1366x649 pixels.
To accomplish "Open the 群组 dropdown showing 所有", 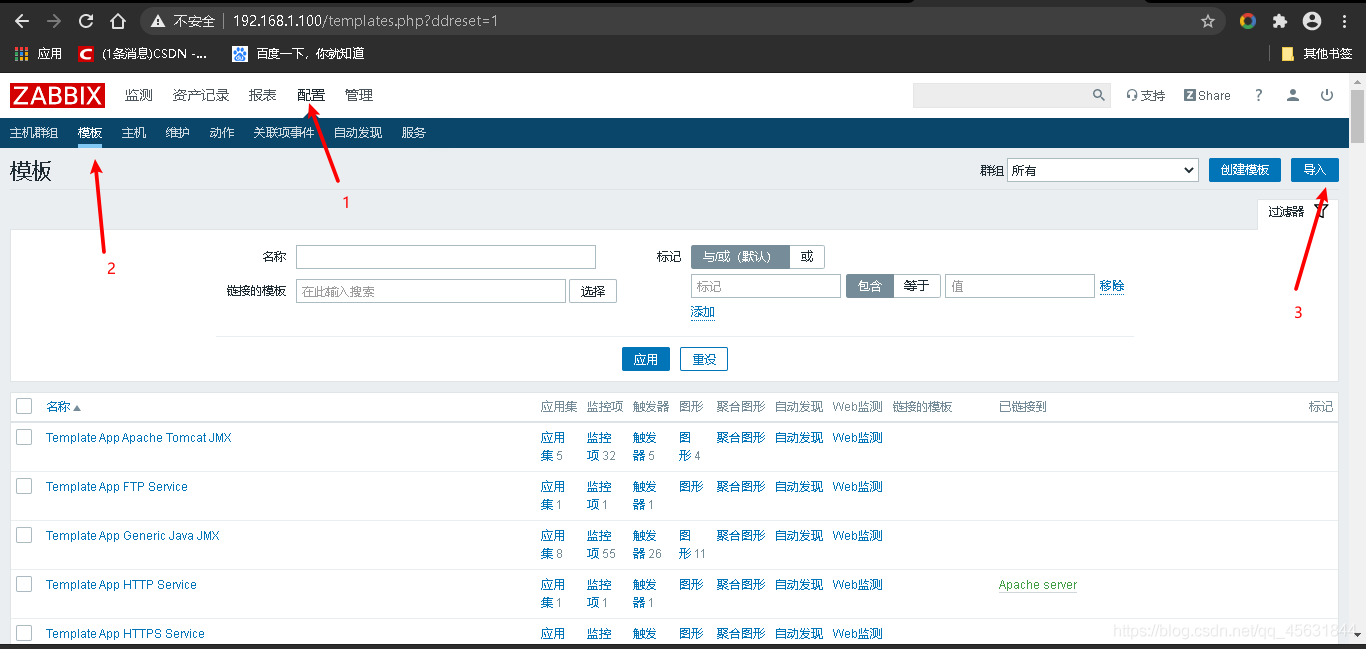I will point(1102,170).
